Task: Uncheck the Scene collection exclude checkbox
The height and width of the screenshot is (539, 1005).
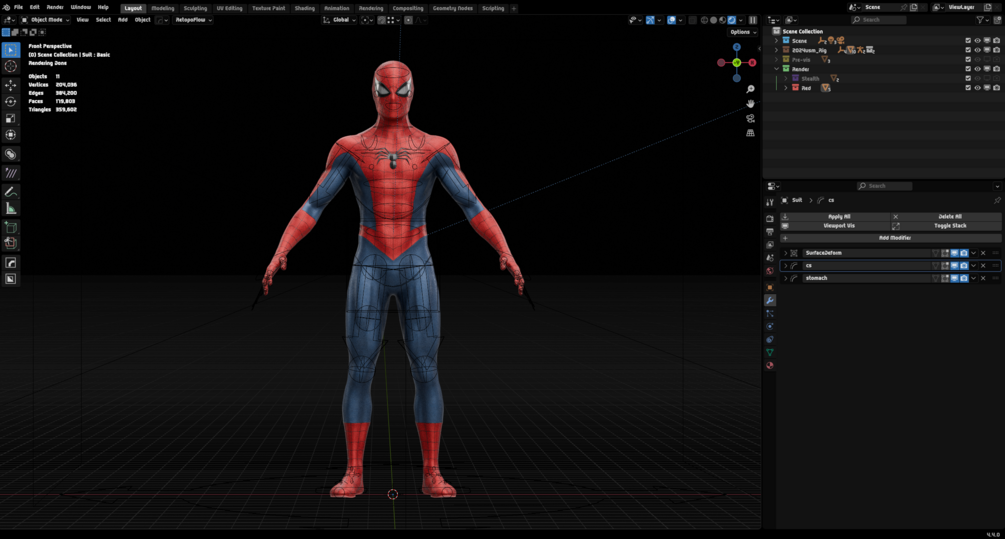Action: (x=967, y=41)
